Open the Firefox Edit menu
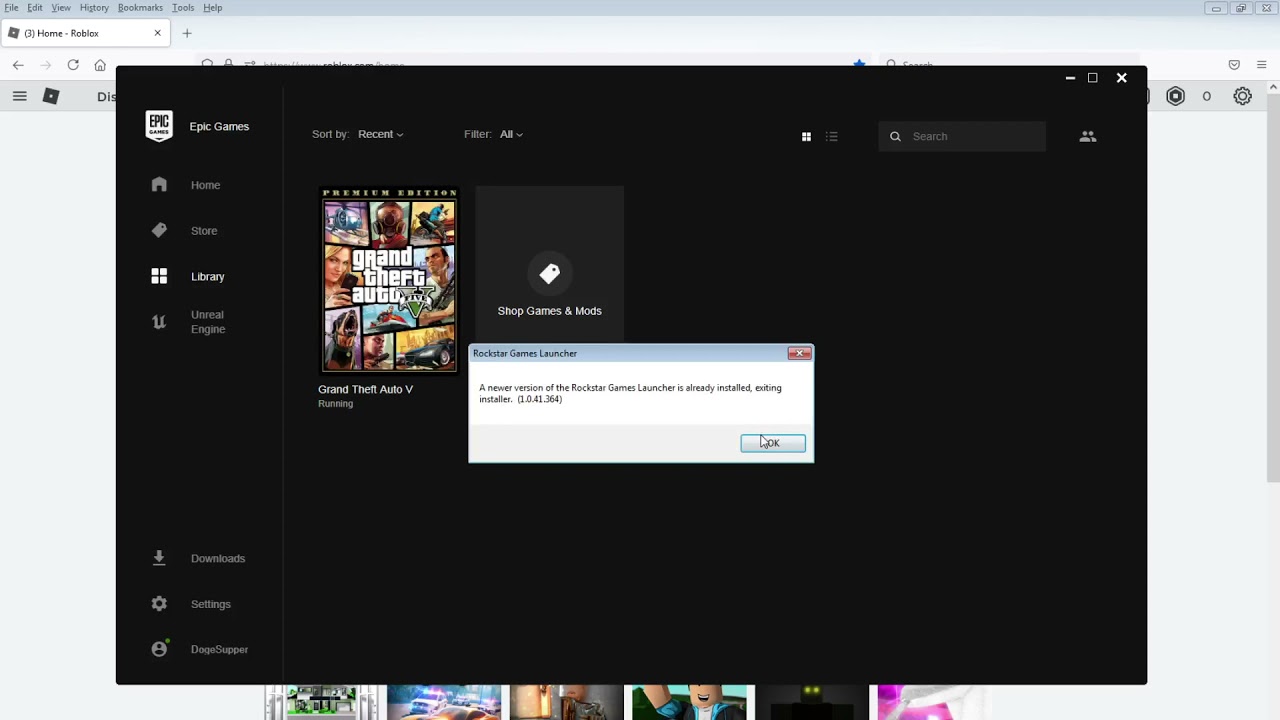The height and width of the screenshot is (720, 1280). [x=35, y=7]
